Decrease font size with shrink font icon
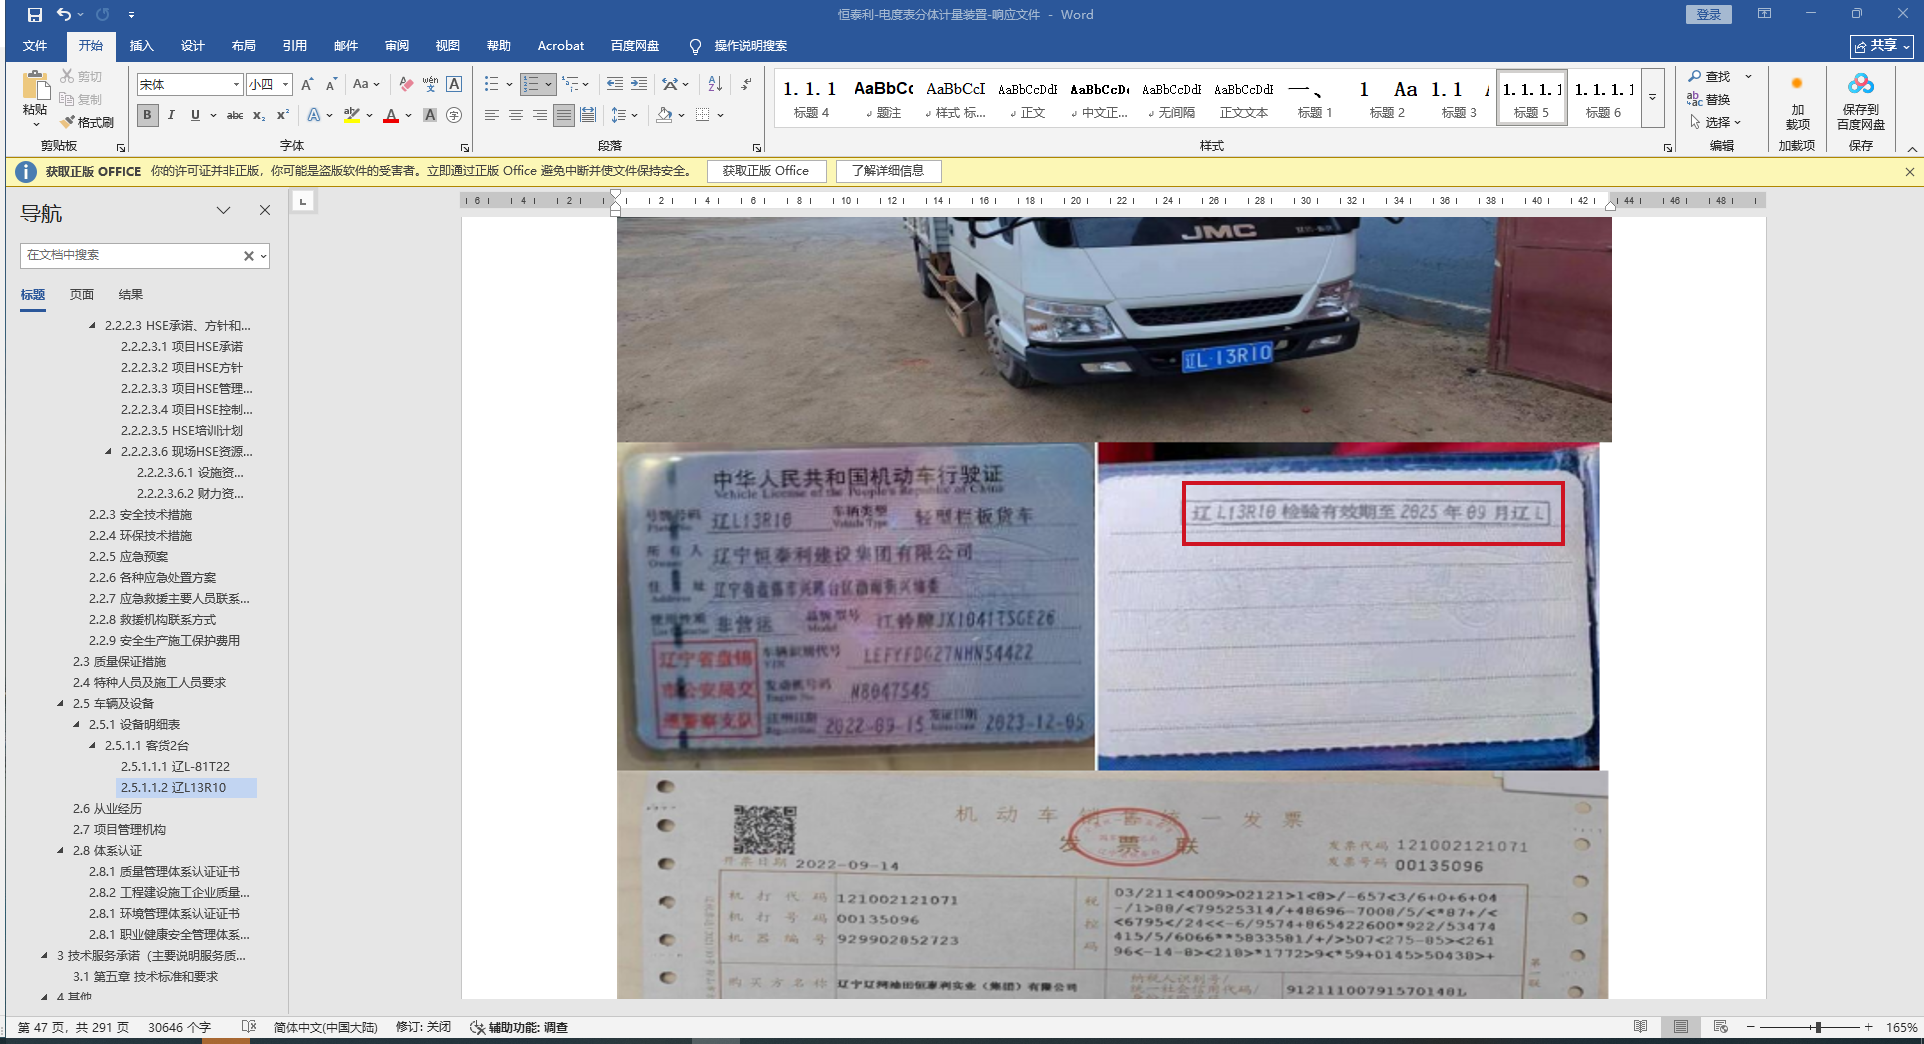Screen dimensions: 1924x1044 (331, 84)
